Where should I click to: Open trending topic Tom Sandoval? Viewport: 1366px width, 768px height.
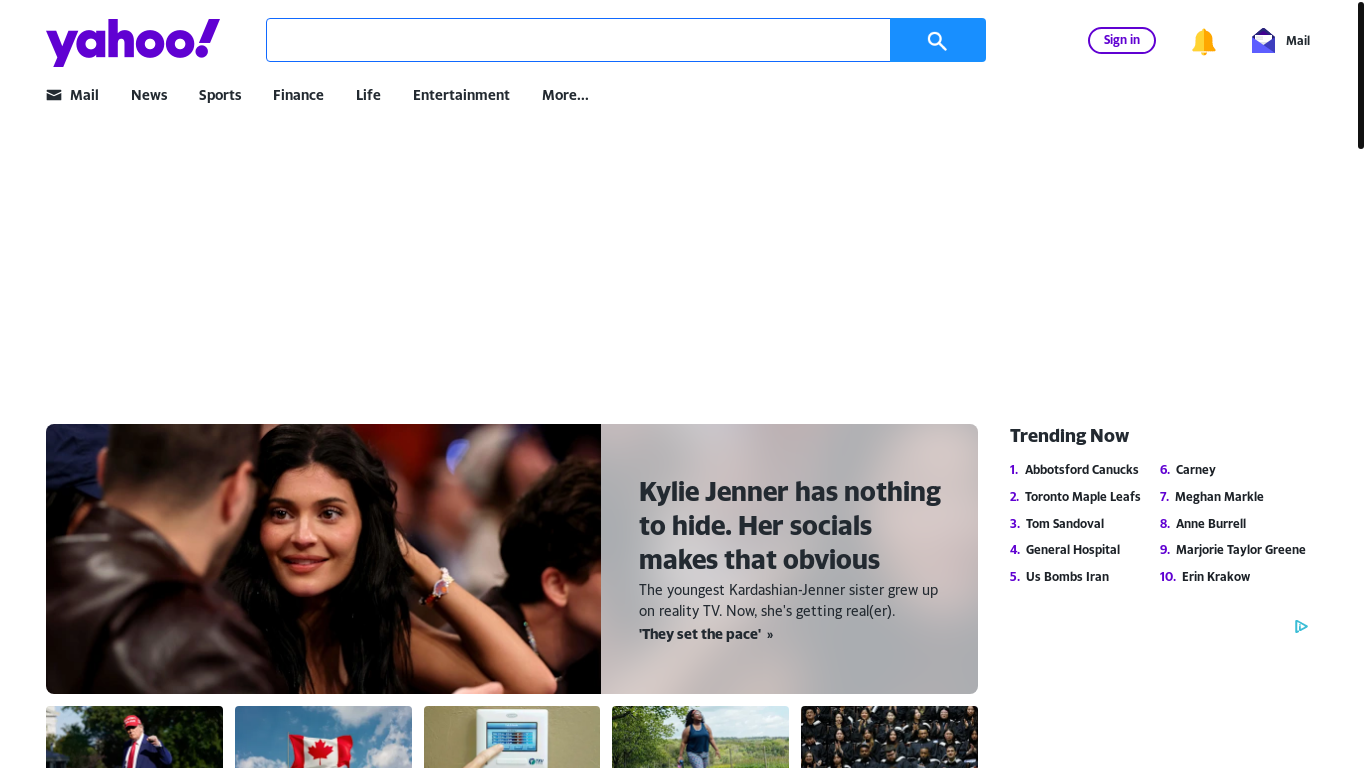[1065, 524]
